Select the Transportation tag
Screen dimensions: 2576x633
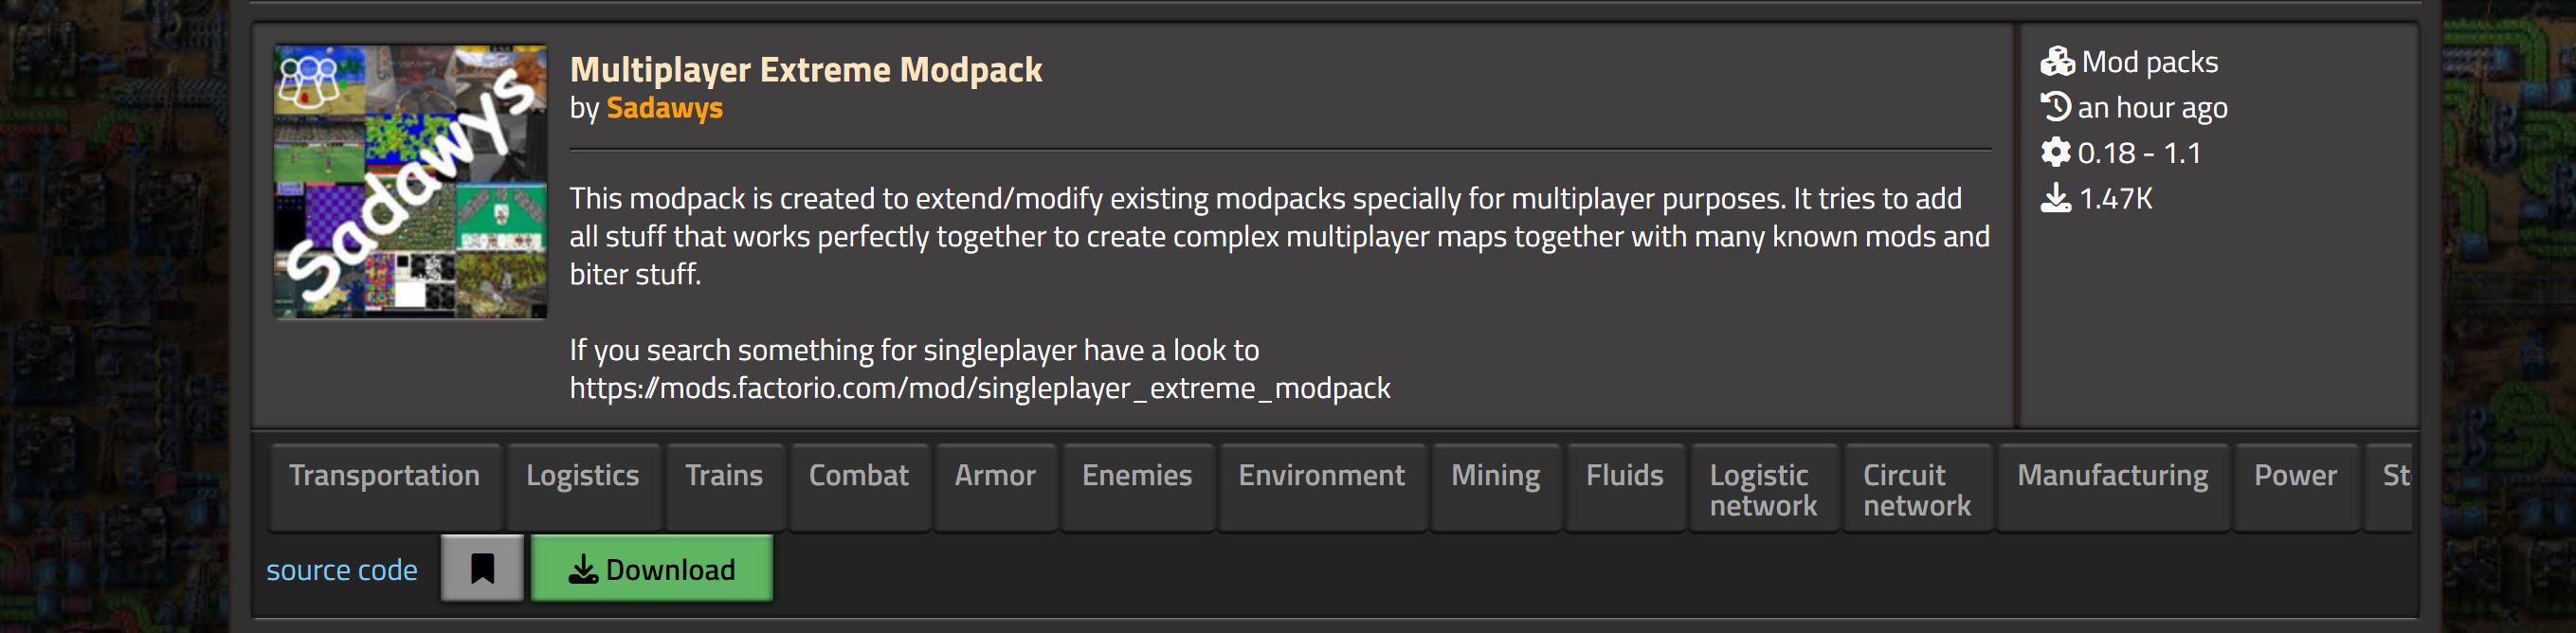[x=384, y=487]
